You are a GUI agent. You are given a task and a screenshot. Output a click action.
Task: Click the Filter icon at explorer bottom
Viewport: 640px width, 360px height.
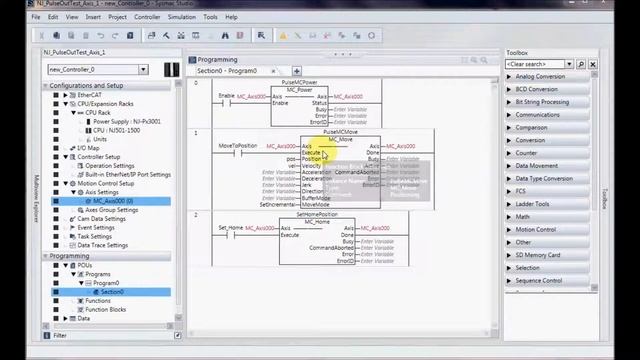[x=47, y=336]
